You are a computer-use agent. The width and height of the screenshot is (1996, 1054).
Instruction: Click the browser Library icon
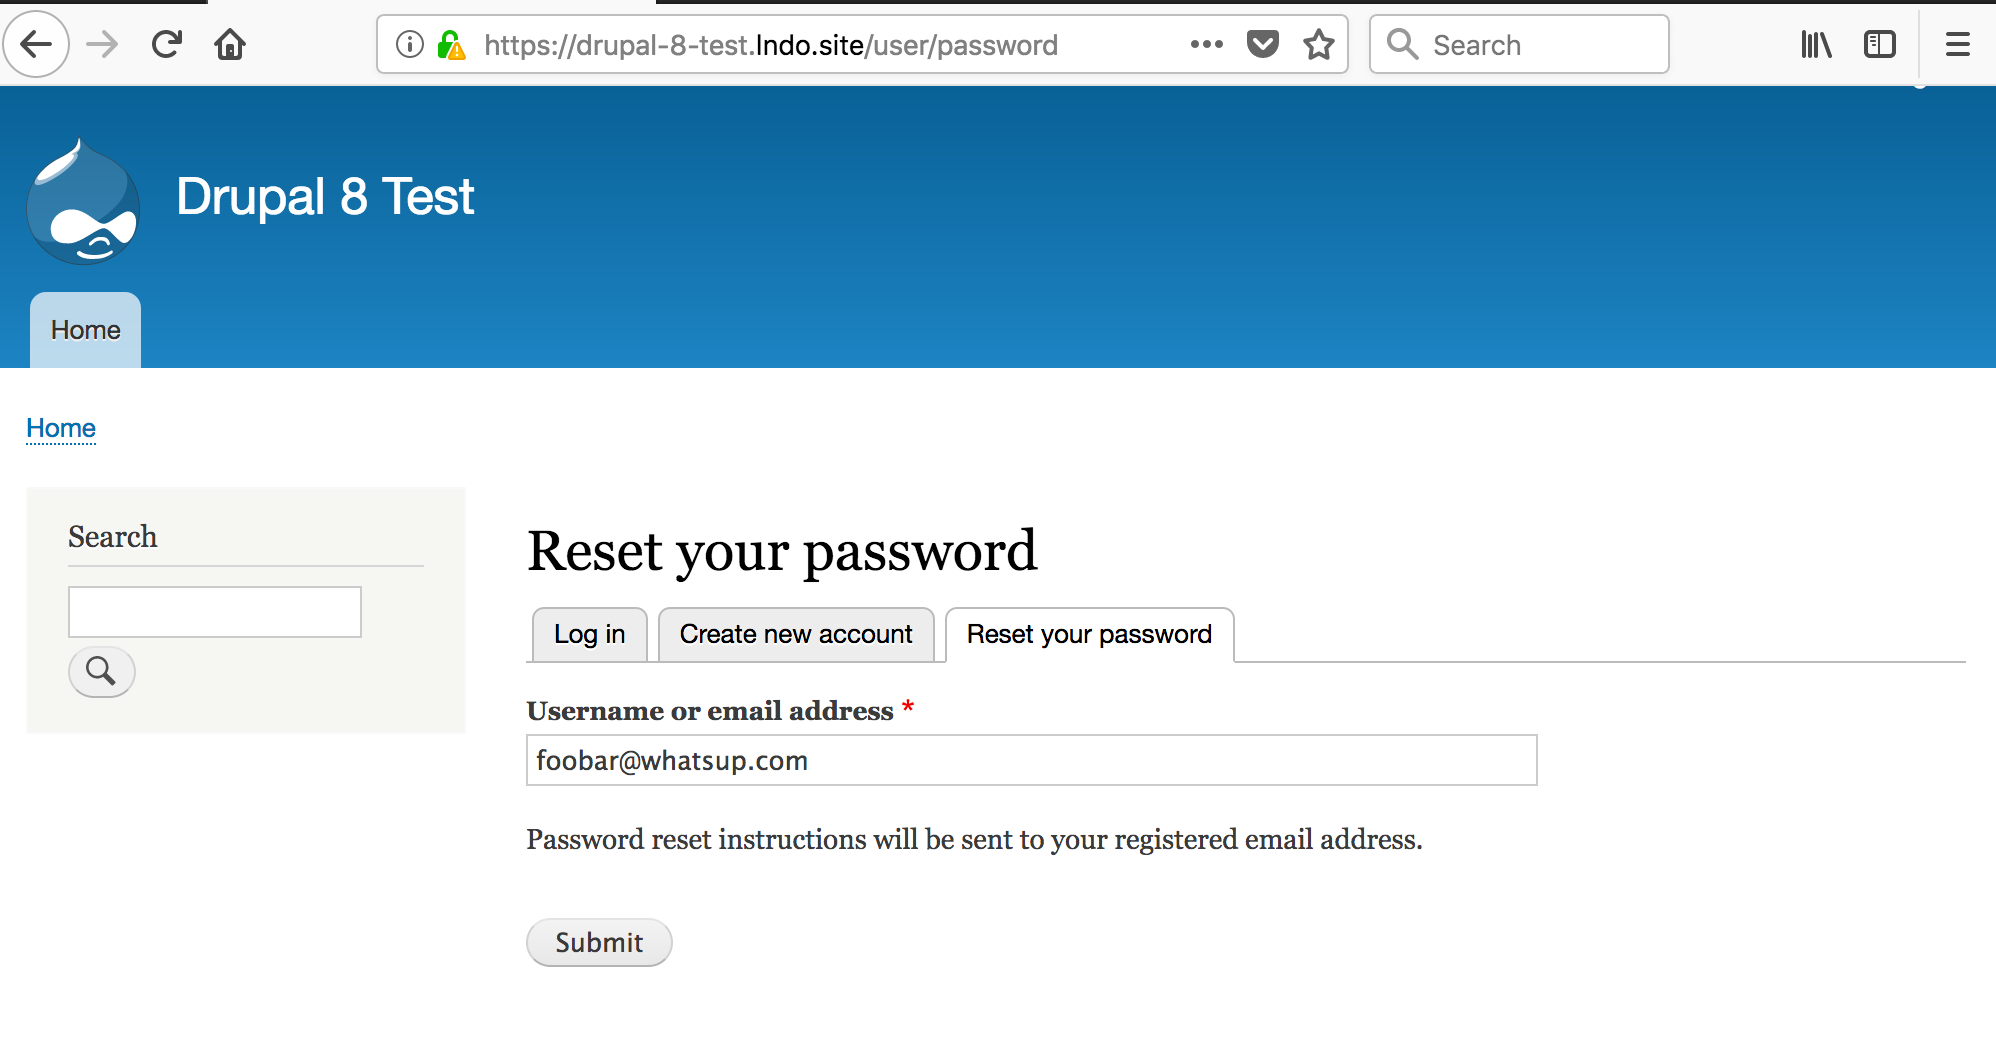tap(1815, 44)
